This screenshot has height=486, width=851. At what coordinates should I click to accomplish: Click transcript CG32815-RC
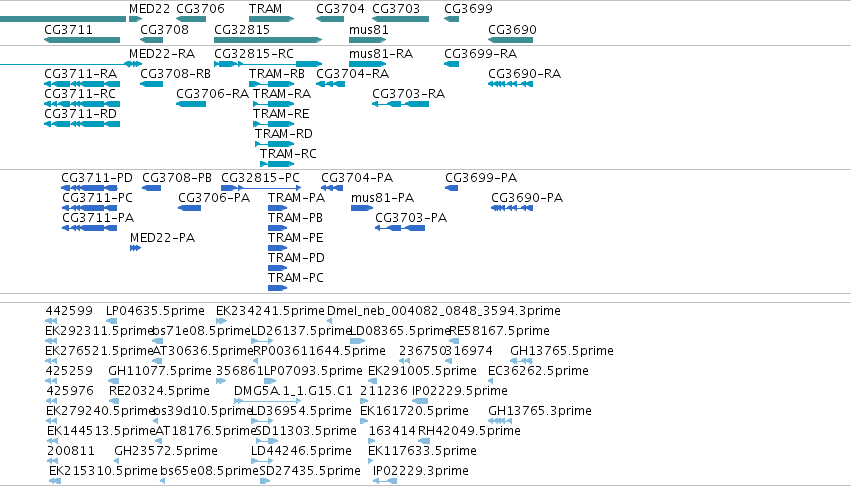(x=254, y=54)
